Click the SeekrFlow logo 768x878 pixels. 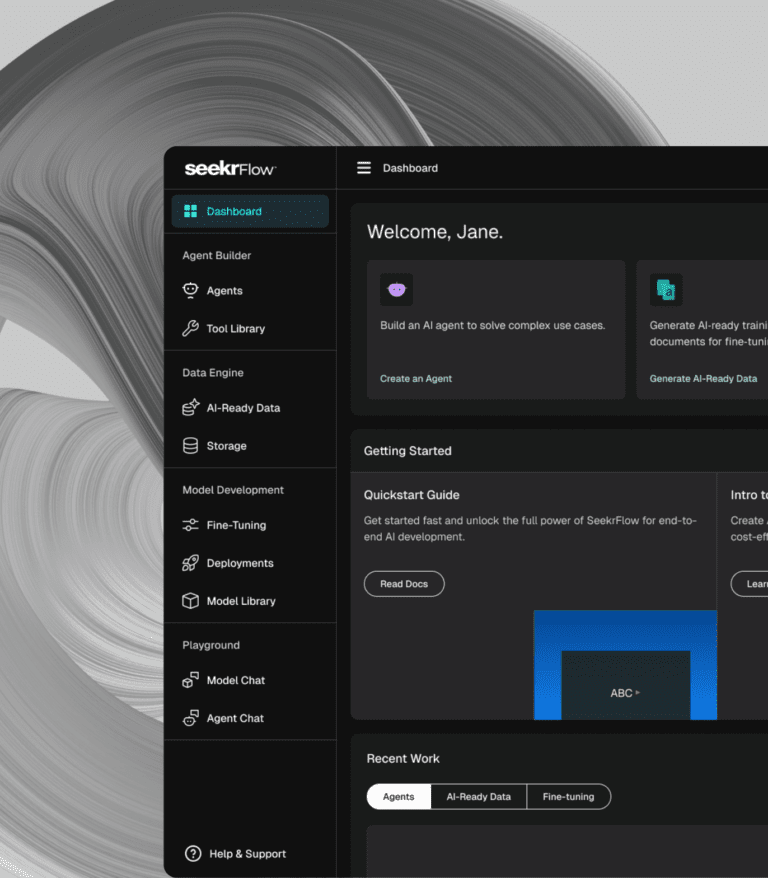230,168
